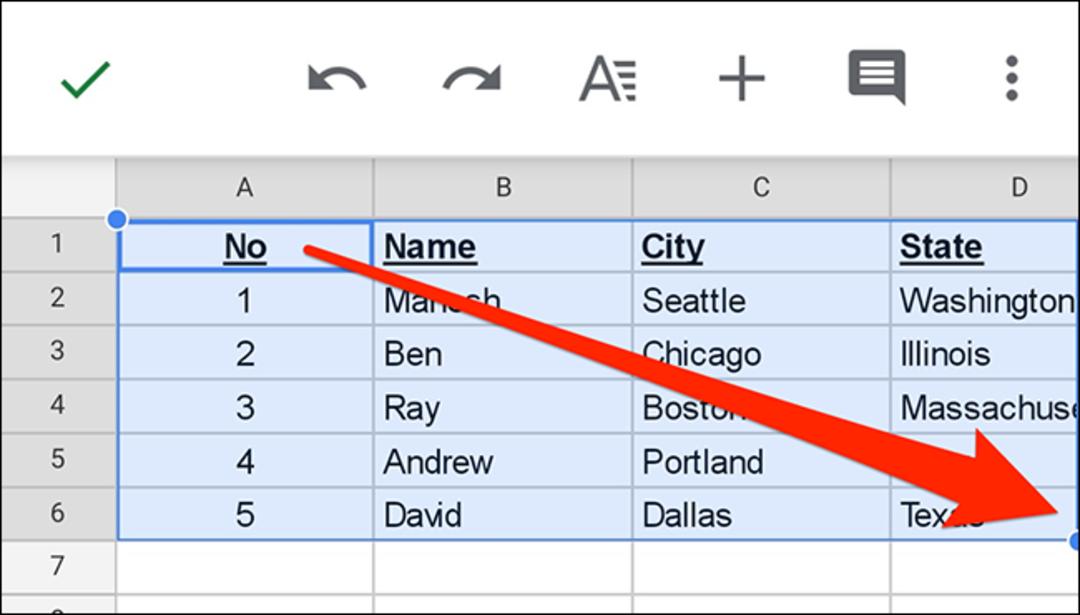
Task: Select the Illinois cell
Action: click(x=985, y=353)
